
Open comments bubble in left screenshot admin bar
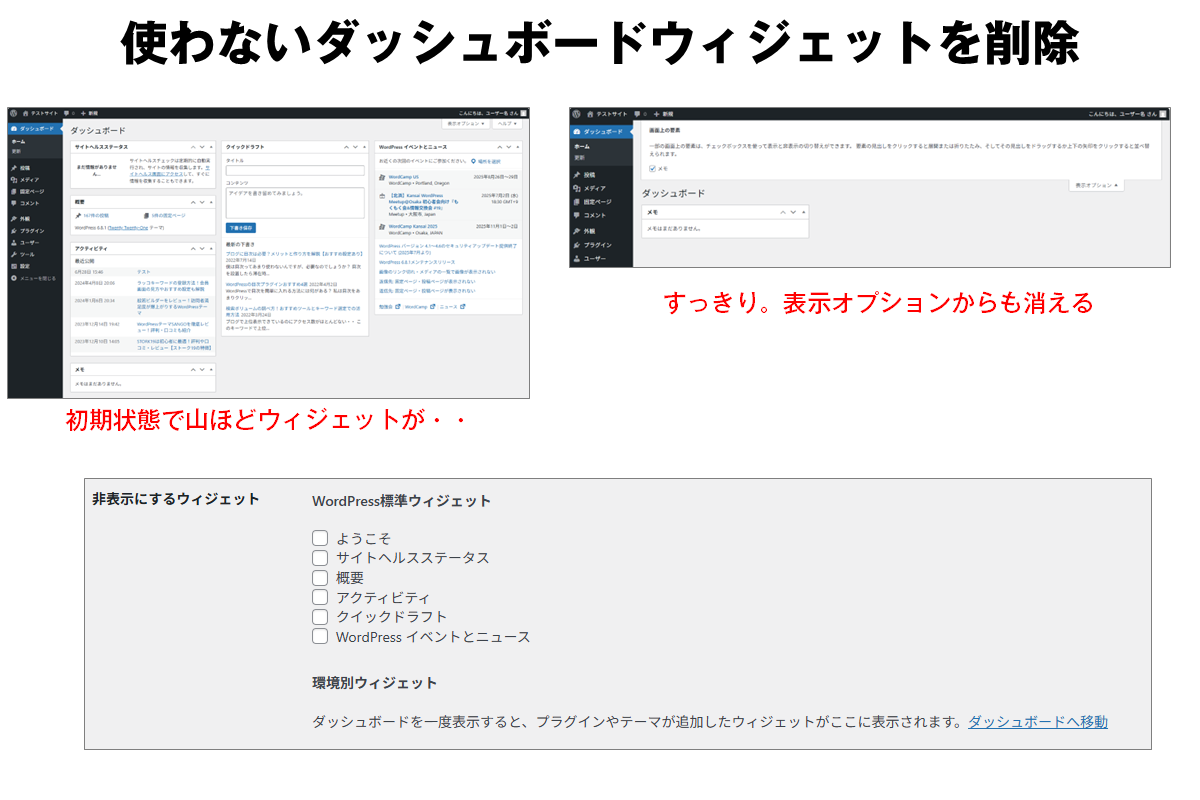pos(68,113)
